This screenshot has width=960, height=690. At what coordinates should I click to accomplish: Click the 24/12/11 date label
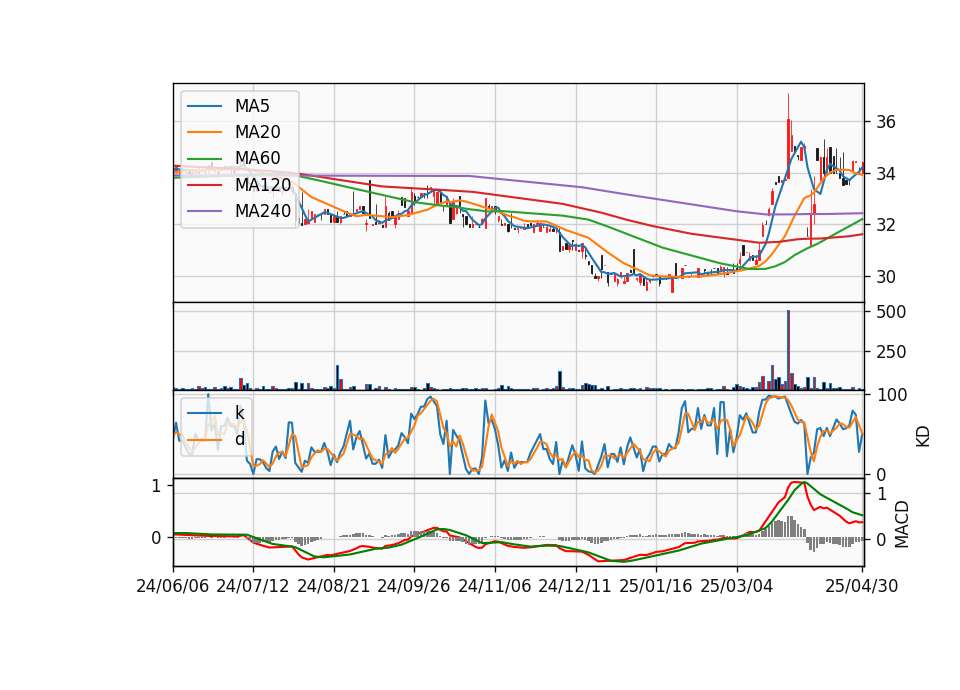pyautogui.click(x=575, y=586)
